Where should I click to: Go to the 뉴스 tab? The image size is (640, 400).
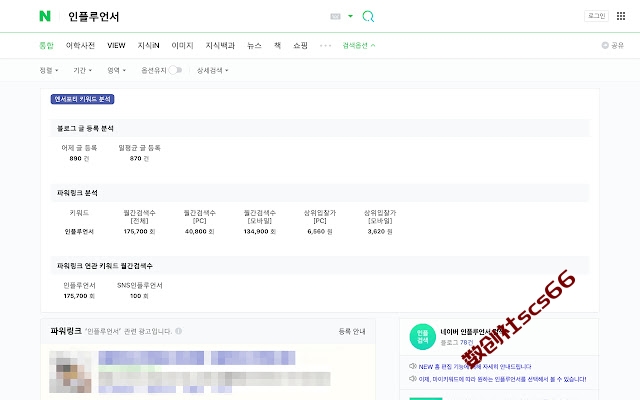pyautogui.click(x=254, y=45)
